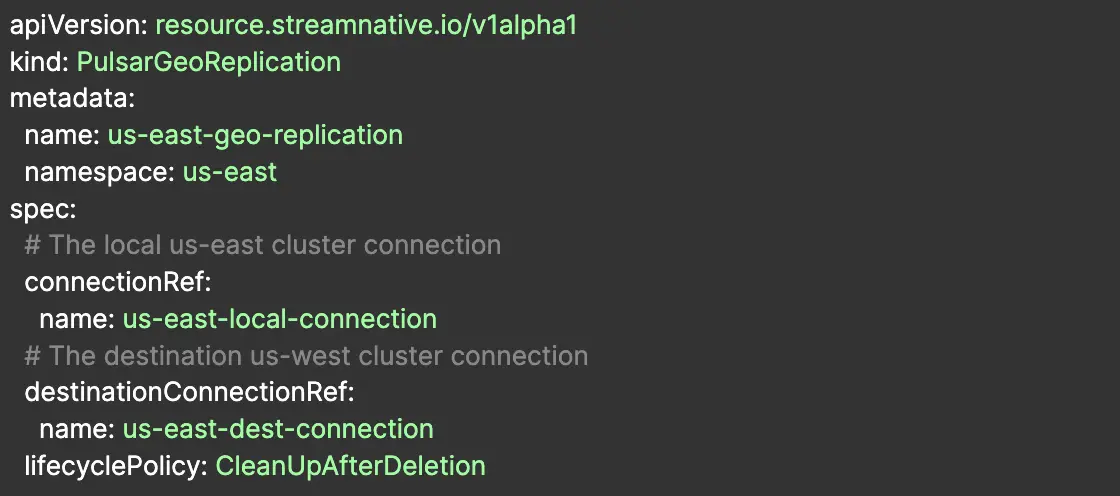Screen dimensions: 1120x496
Task: Click the destinationConnectionRef key
Action: click(x=189, y=393)
